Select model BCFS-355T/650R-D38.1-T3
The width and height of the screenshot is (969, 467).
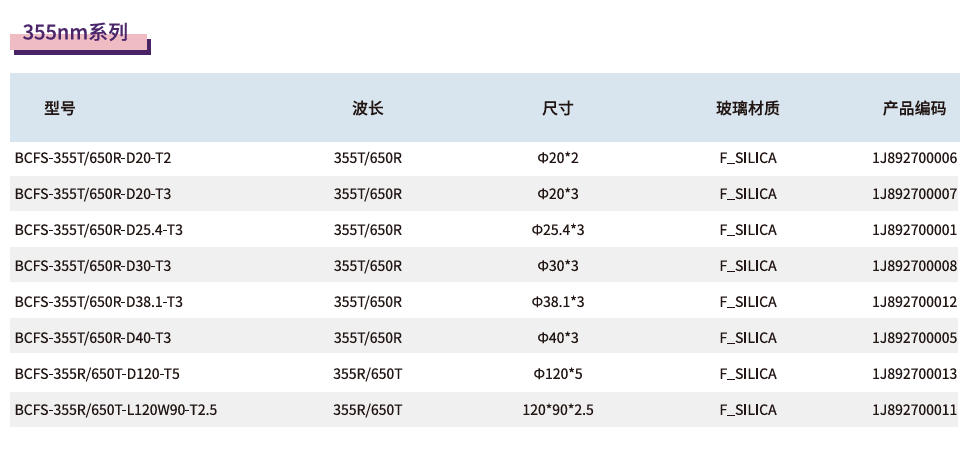[x=99, y=301]
